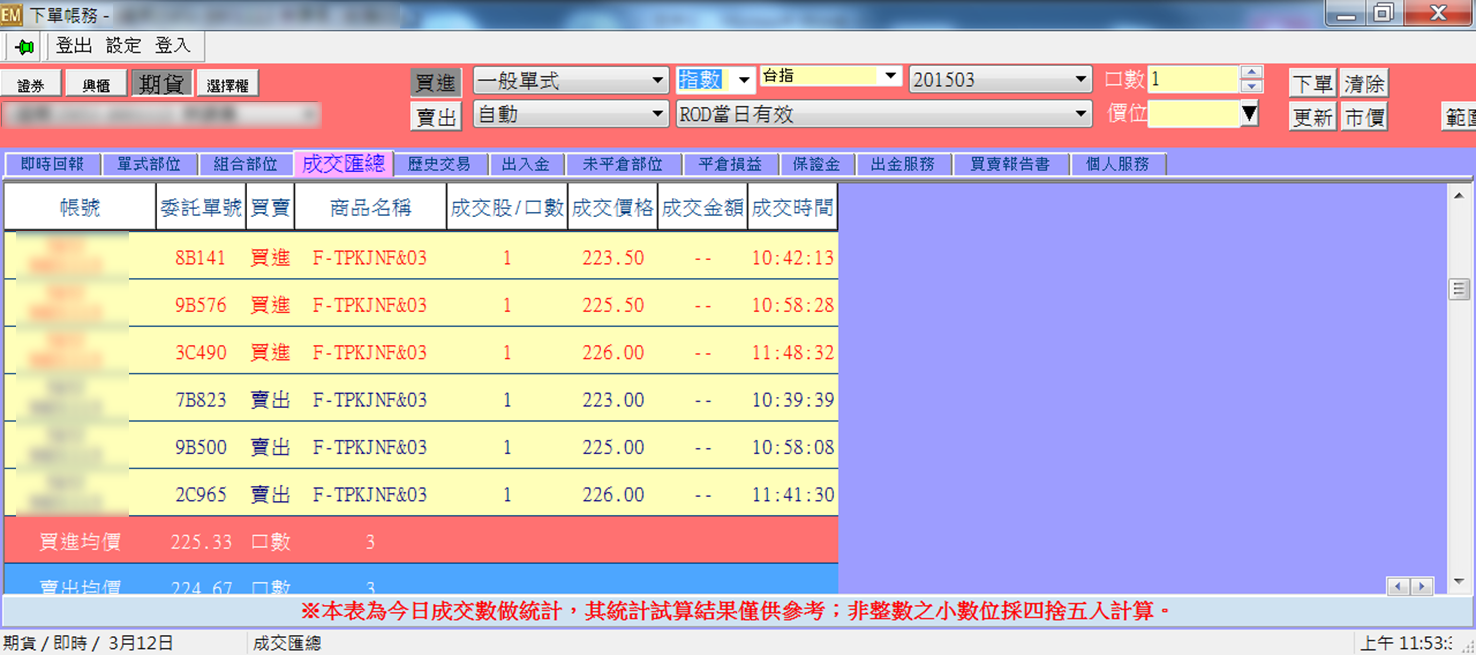Click the horizontal scrollbar left arrow

tap(1398, 586)
